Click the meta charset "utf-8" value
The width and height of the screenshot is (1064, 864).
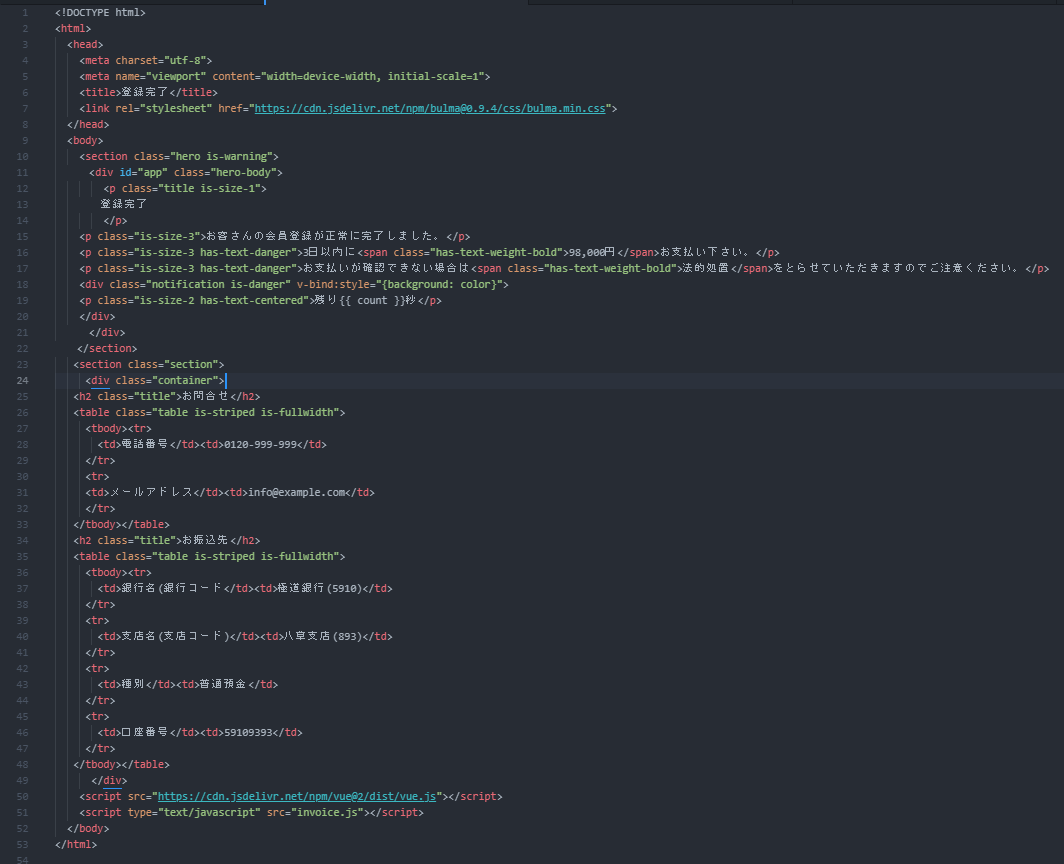click(185, 60)
